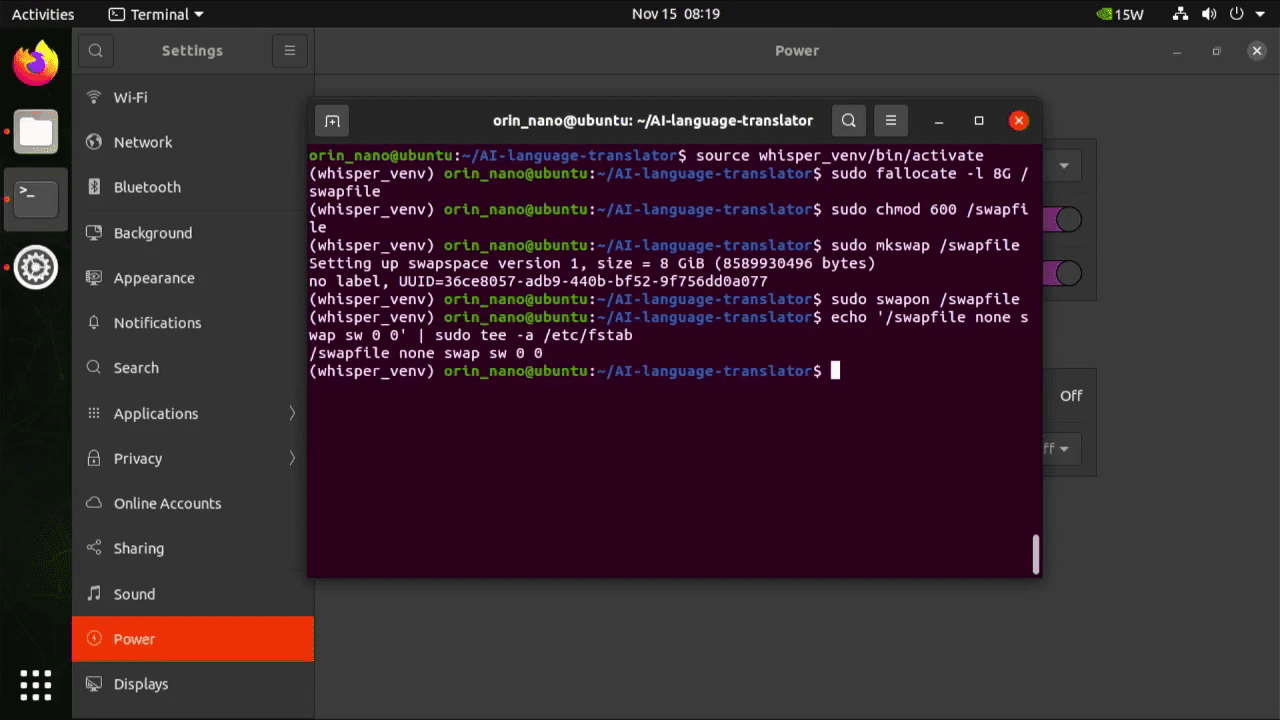
Task: Click the terminal scrollbar
Action: [x=1035, y=553]
